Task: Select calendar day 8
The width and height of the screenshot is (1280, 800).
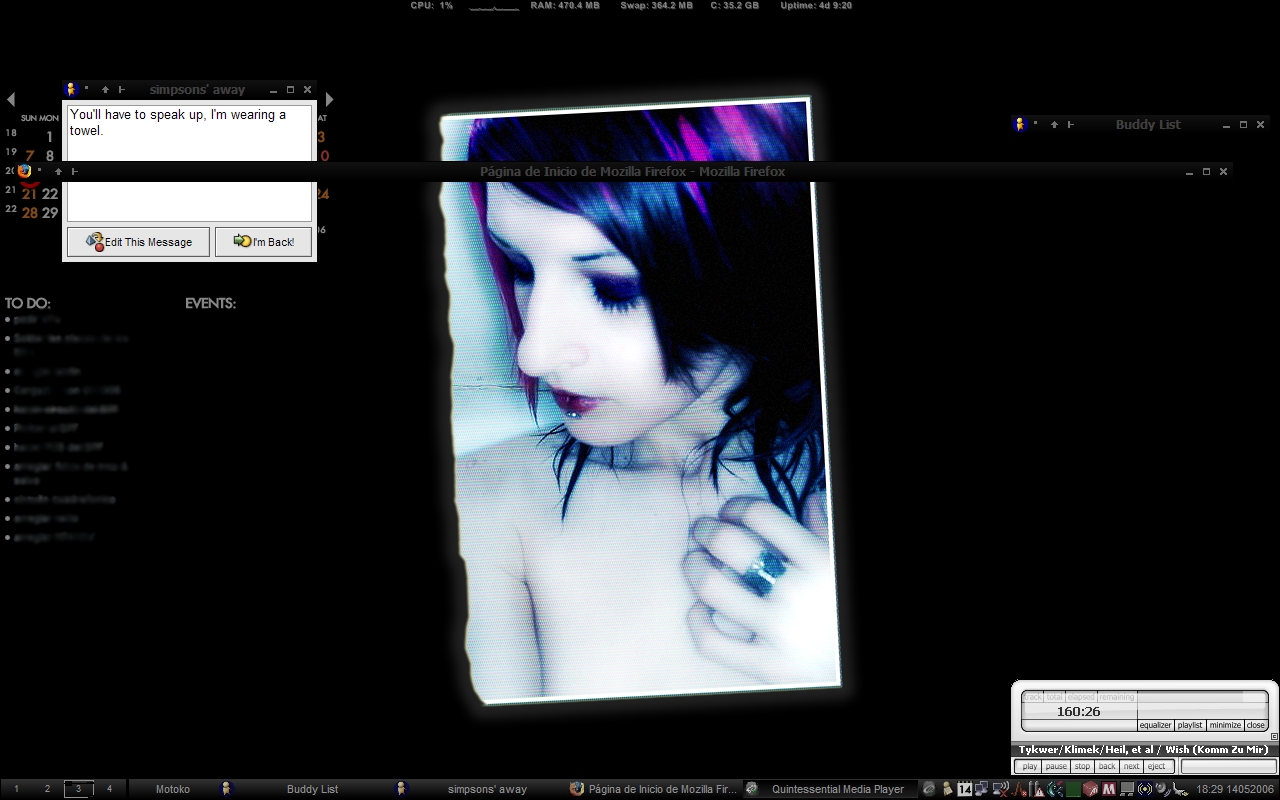Action: click(x=50, y=156)
